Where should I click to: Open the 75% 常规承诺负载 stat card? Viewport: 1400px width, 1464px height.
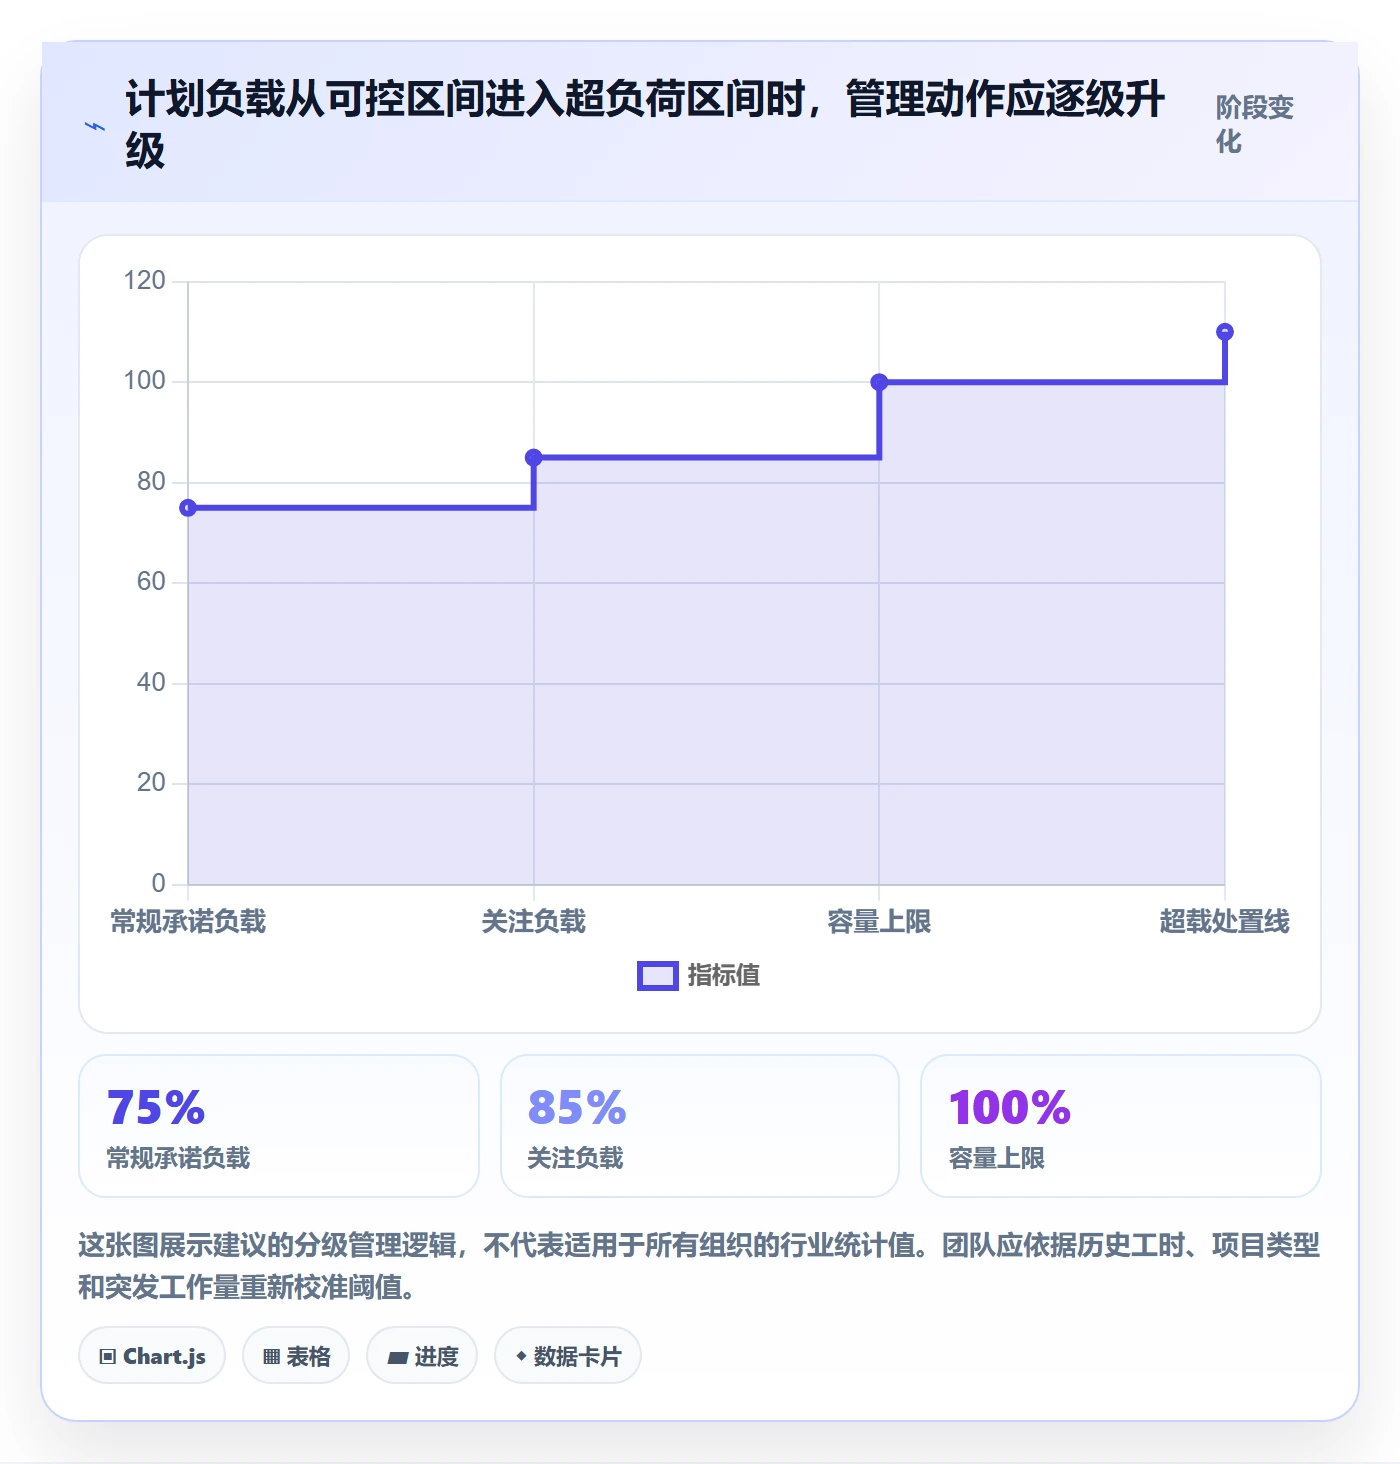pos(279,1126)
